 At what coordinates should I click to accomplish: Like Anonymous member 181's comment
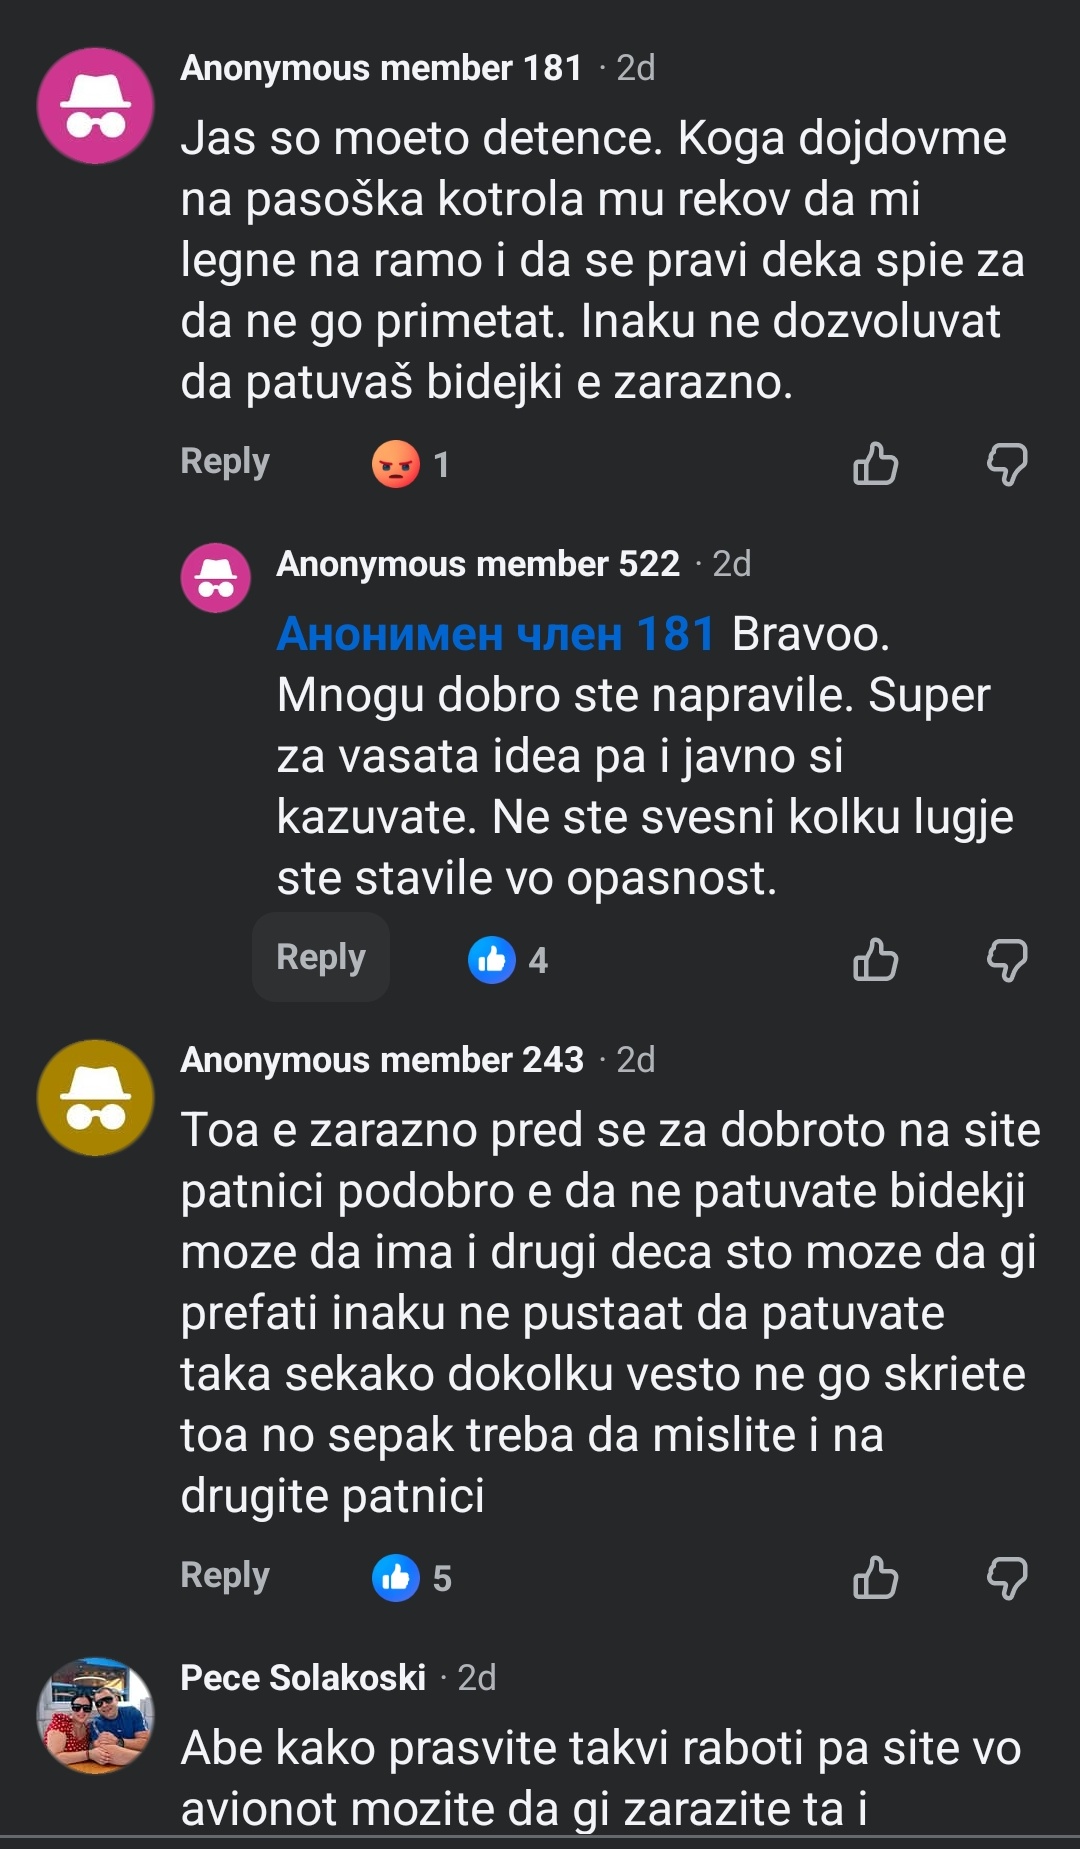[875, 464]
